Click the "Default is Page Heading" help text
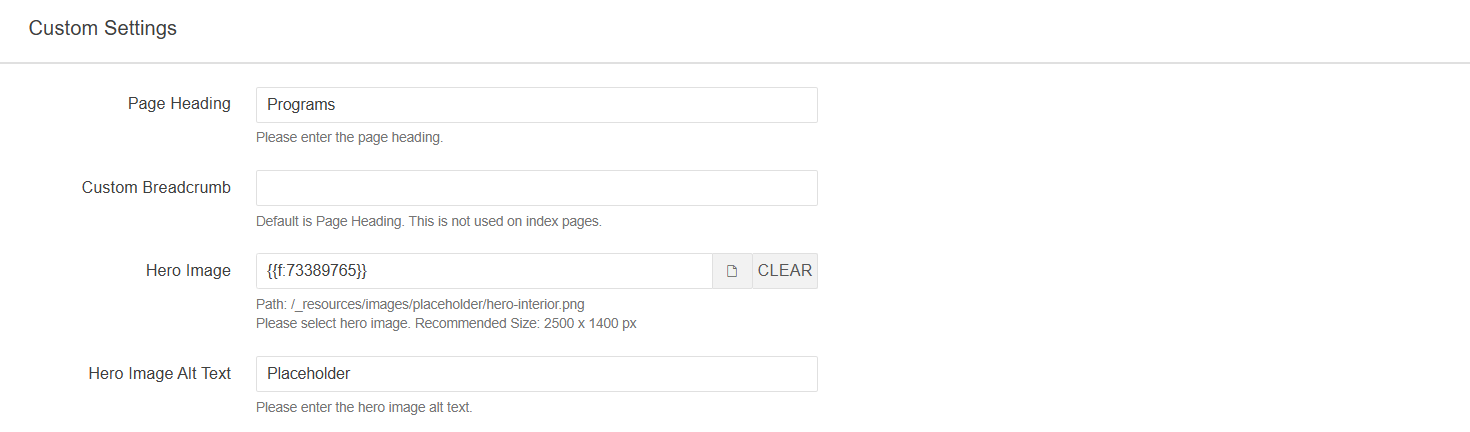Image resolution: width=1470 pixels, height=432 pixels. click(428, 221)
